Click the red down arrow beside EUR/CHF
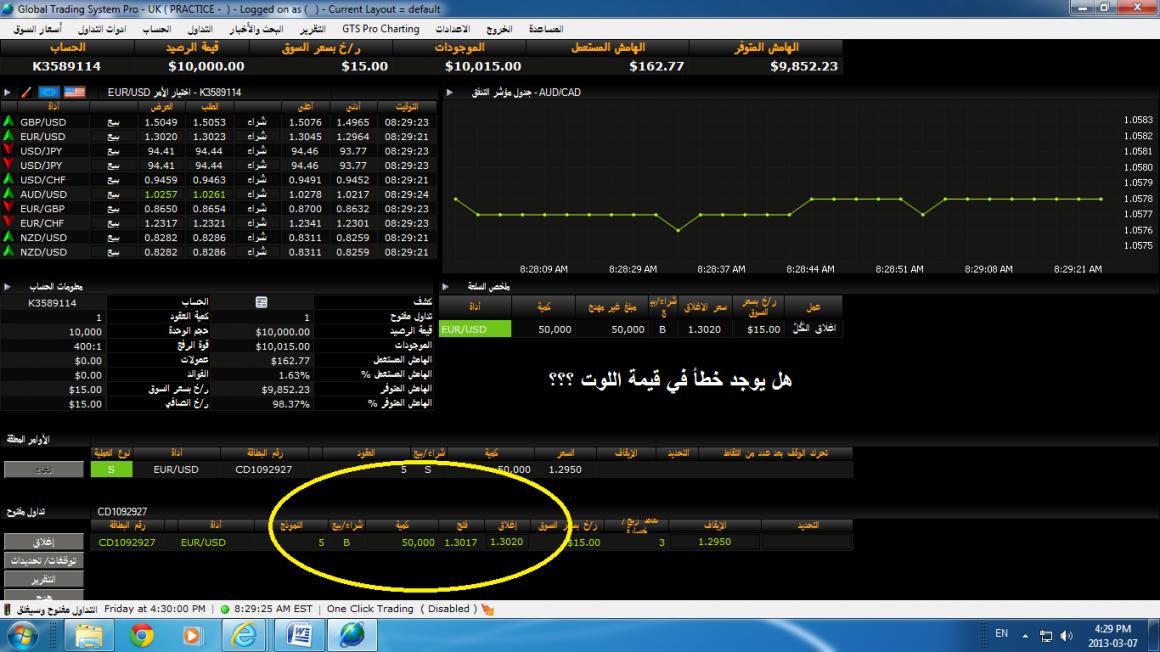This screenshot has height=652, width=1160. tap(8, 223)
